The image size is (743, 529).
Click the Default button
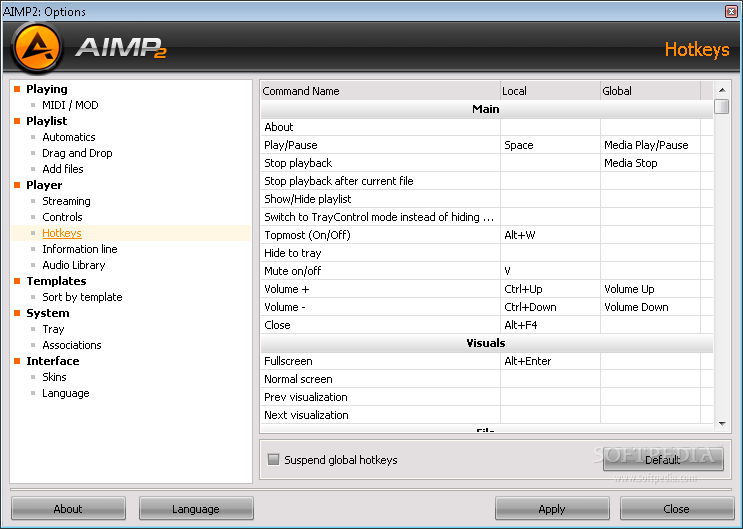pos(663,459)
